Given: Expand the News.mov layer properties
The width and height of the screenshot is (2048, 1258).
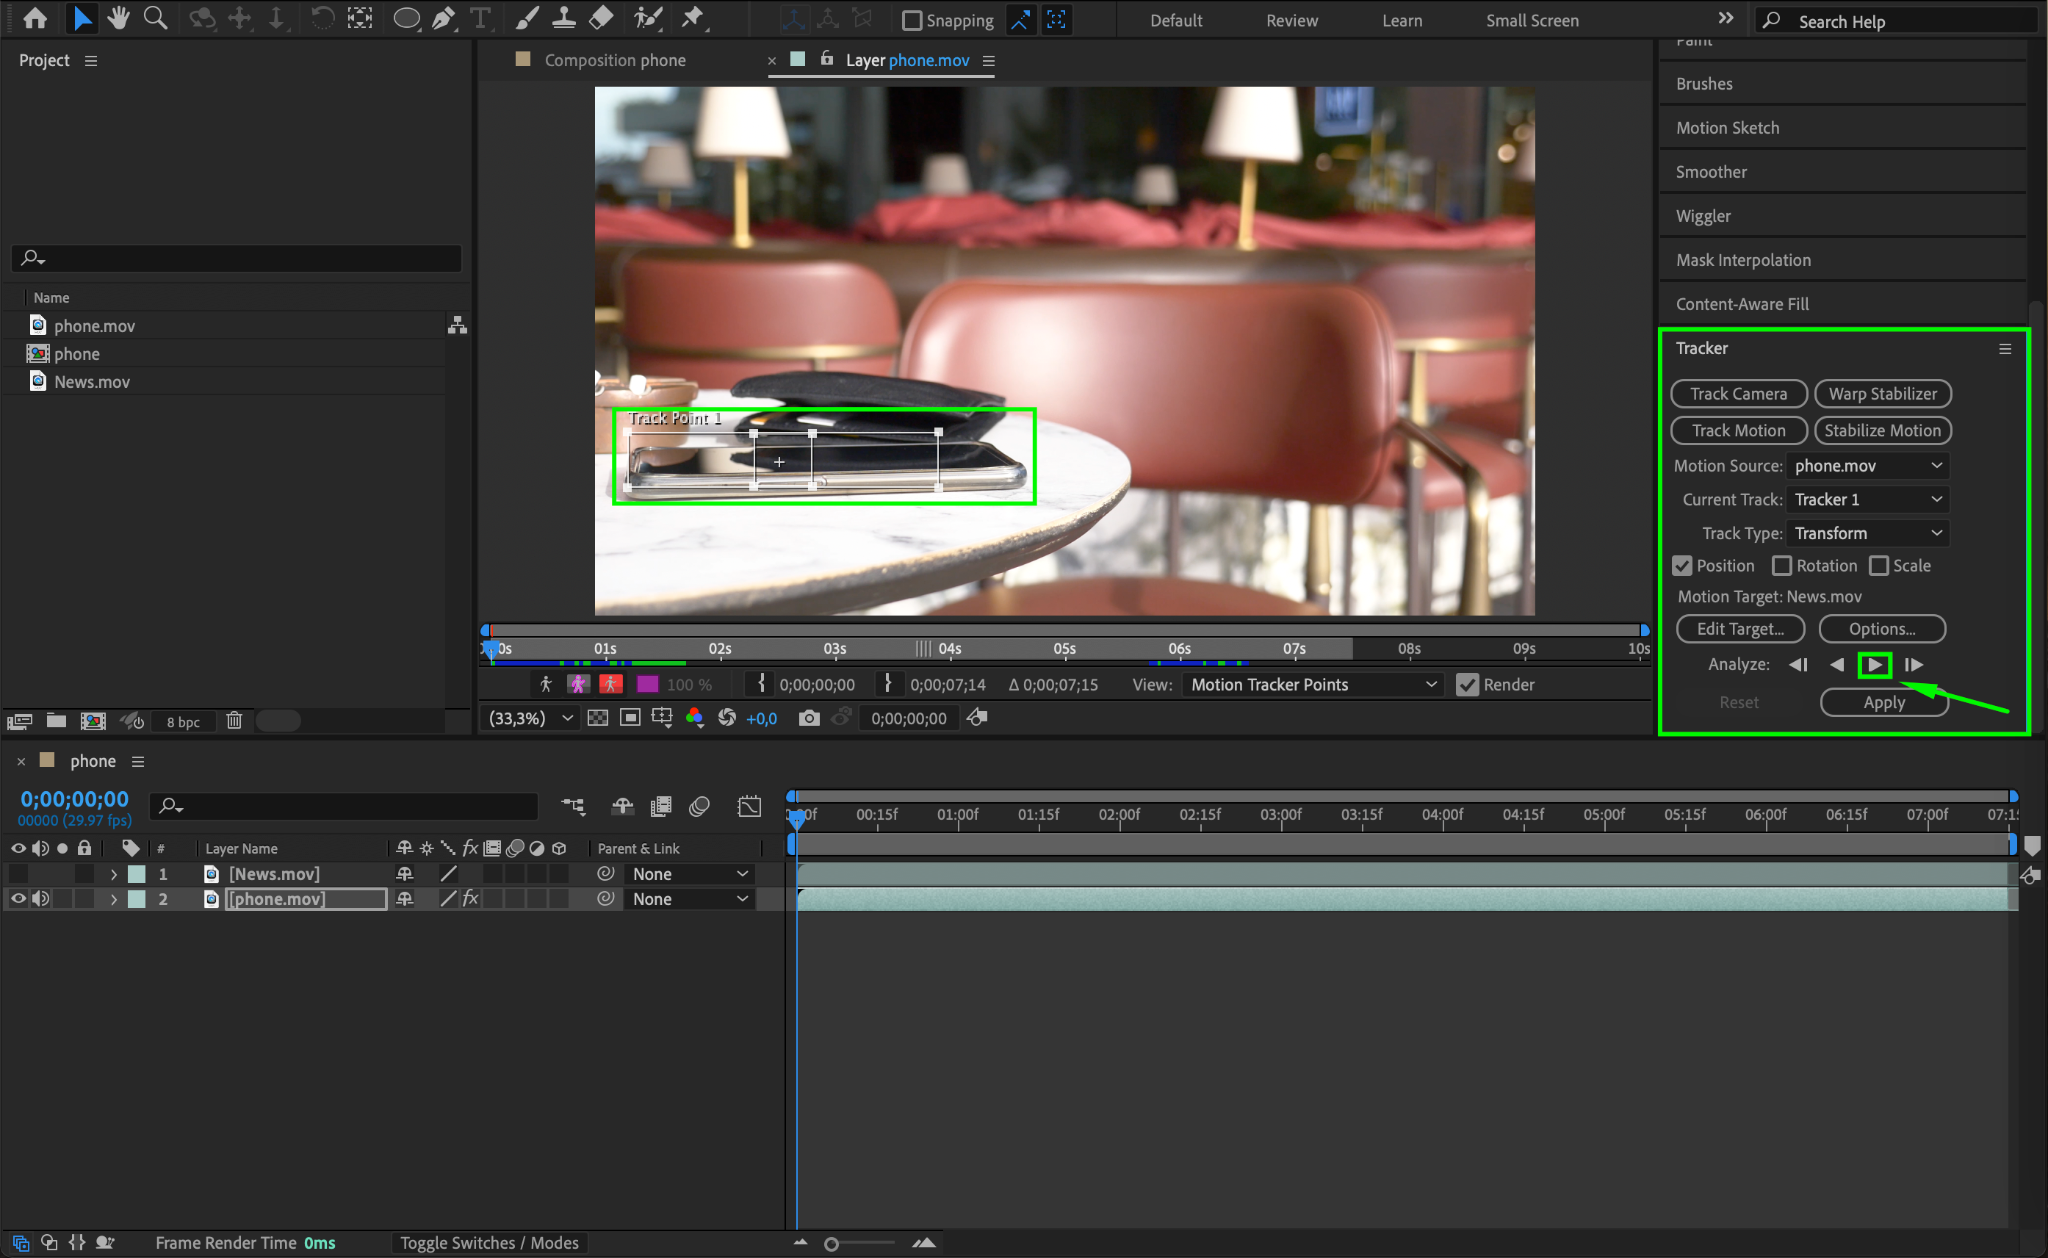Looking at the screenshot, I should point(114,874).
